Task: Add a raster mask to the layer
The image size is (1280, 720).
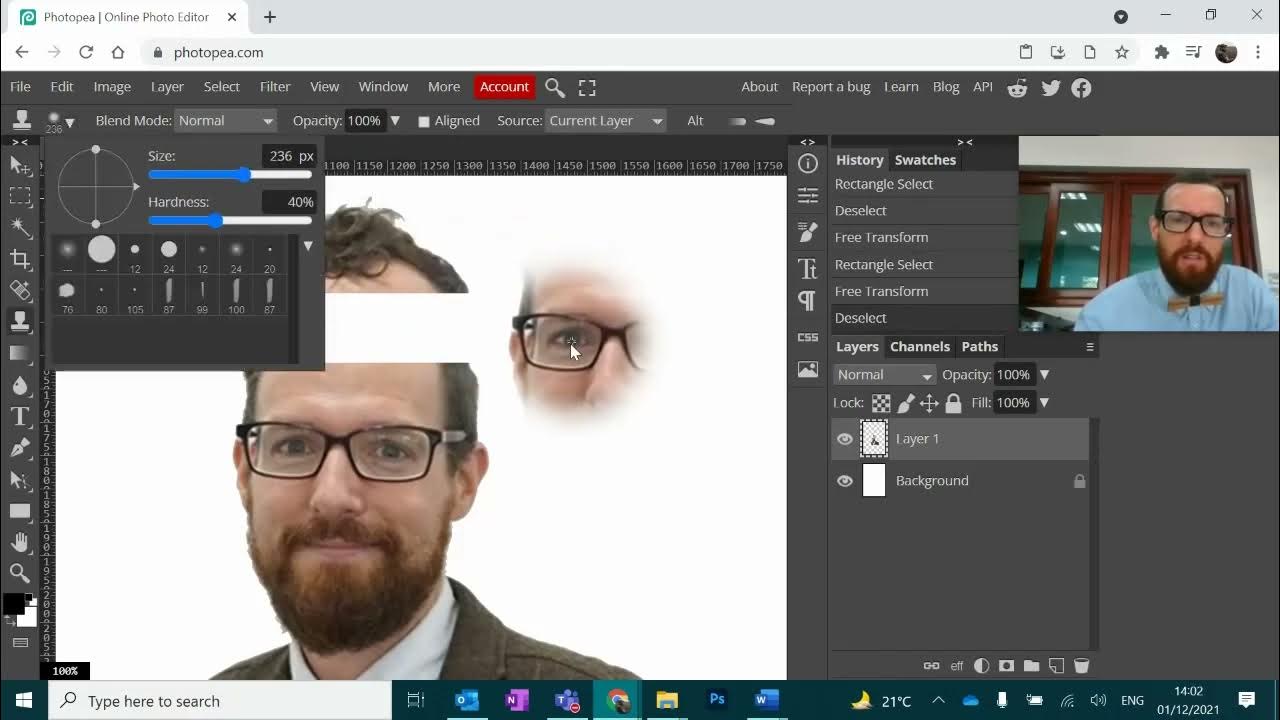Action: pyautogui.click(x=1006, y=666)
